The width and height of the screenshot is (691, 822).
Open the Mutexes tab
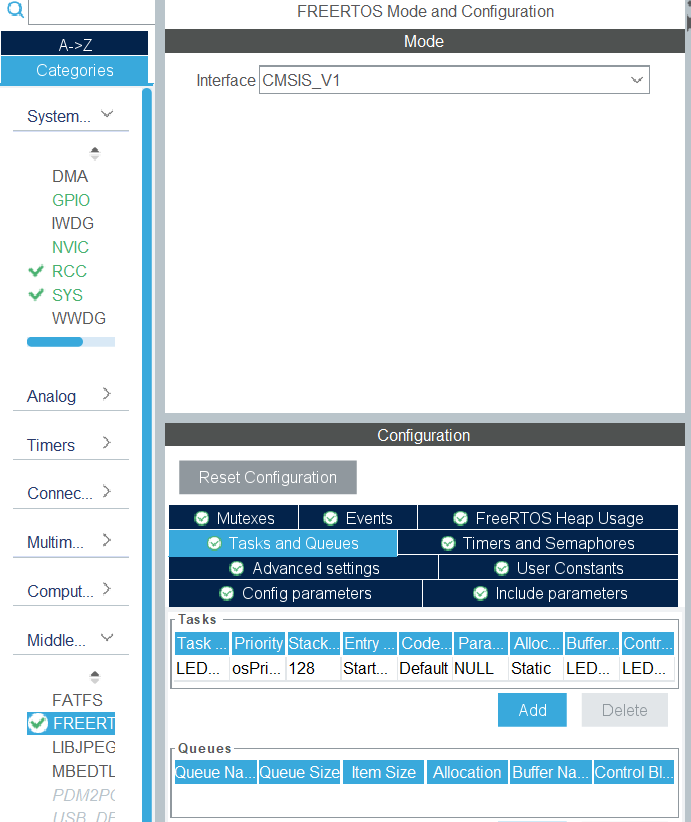[x=234, y=518]
